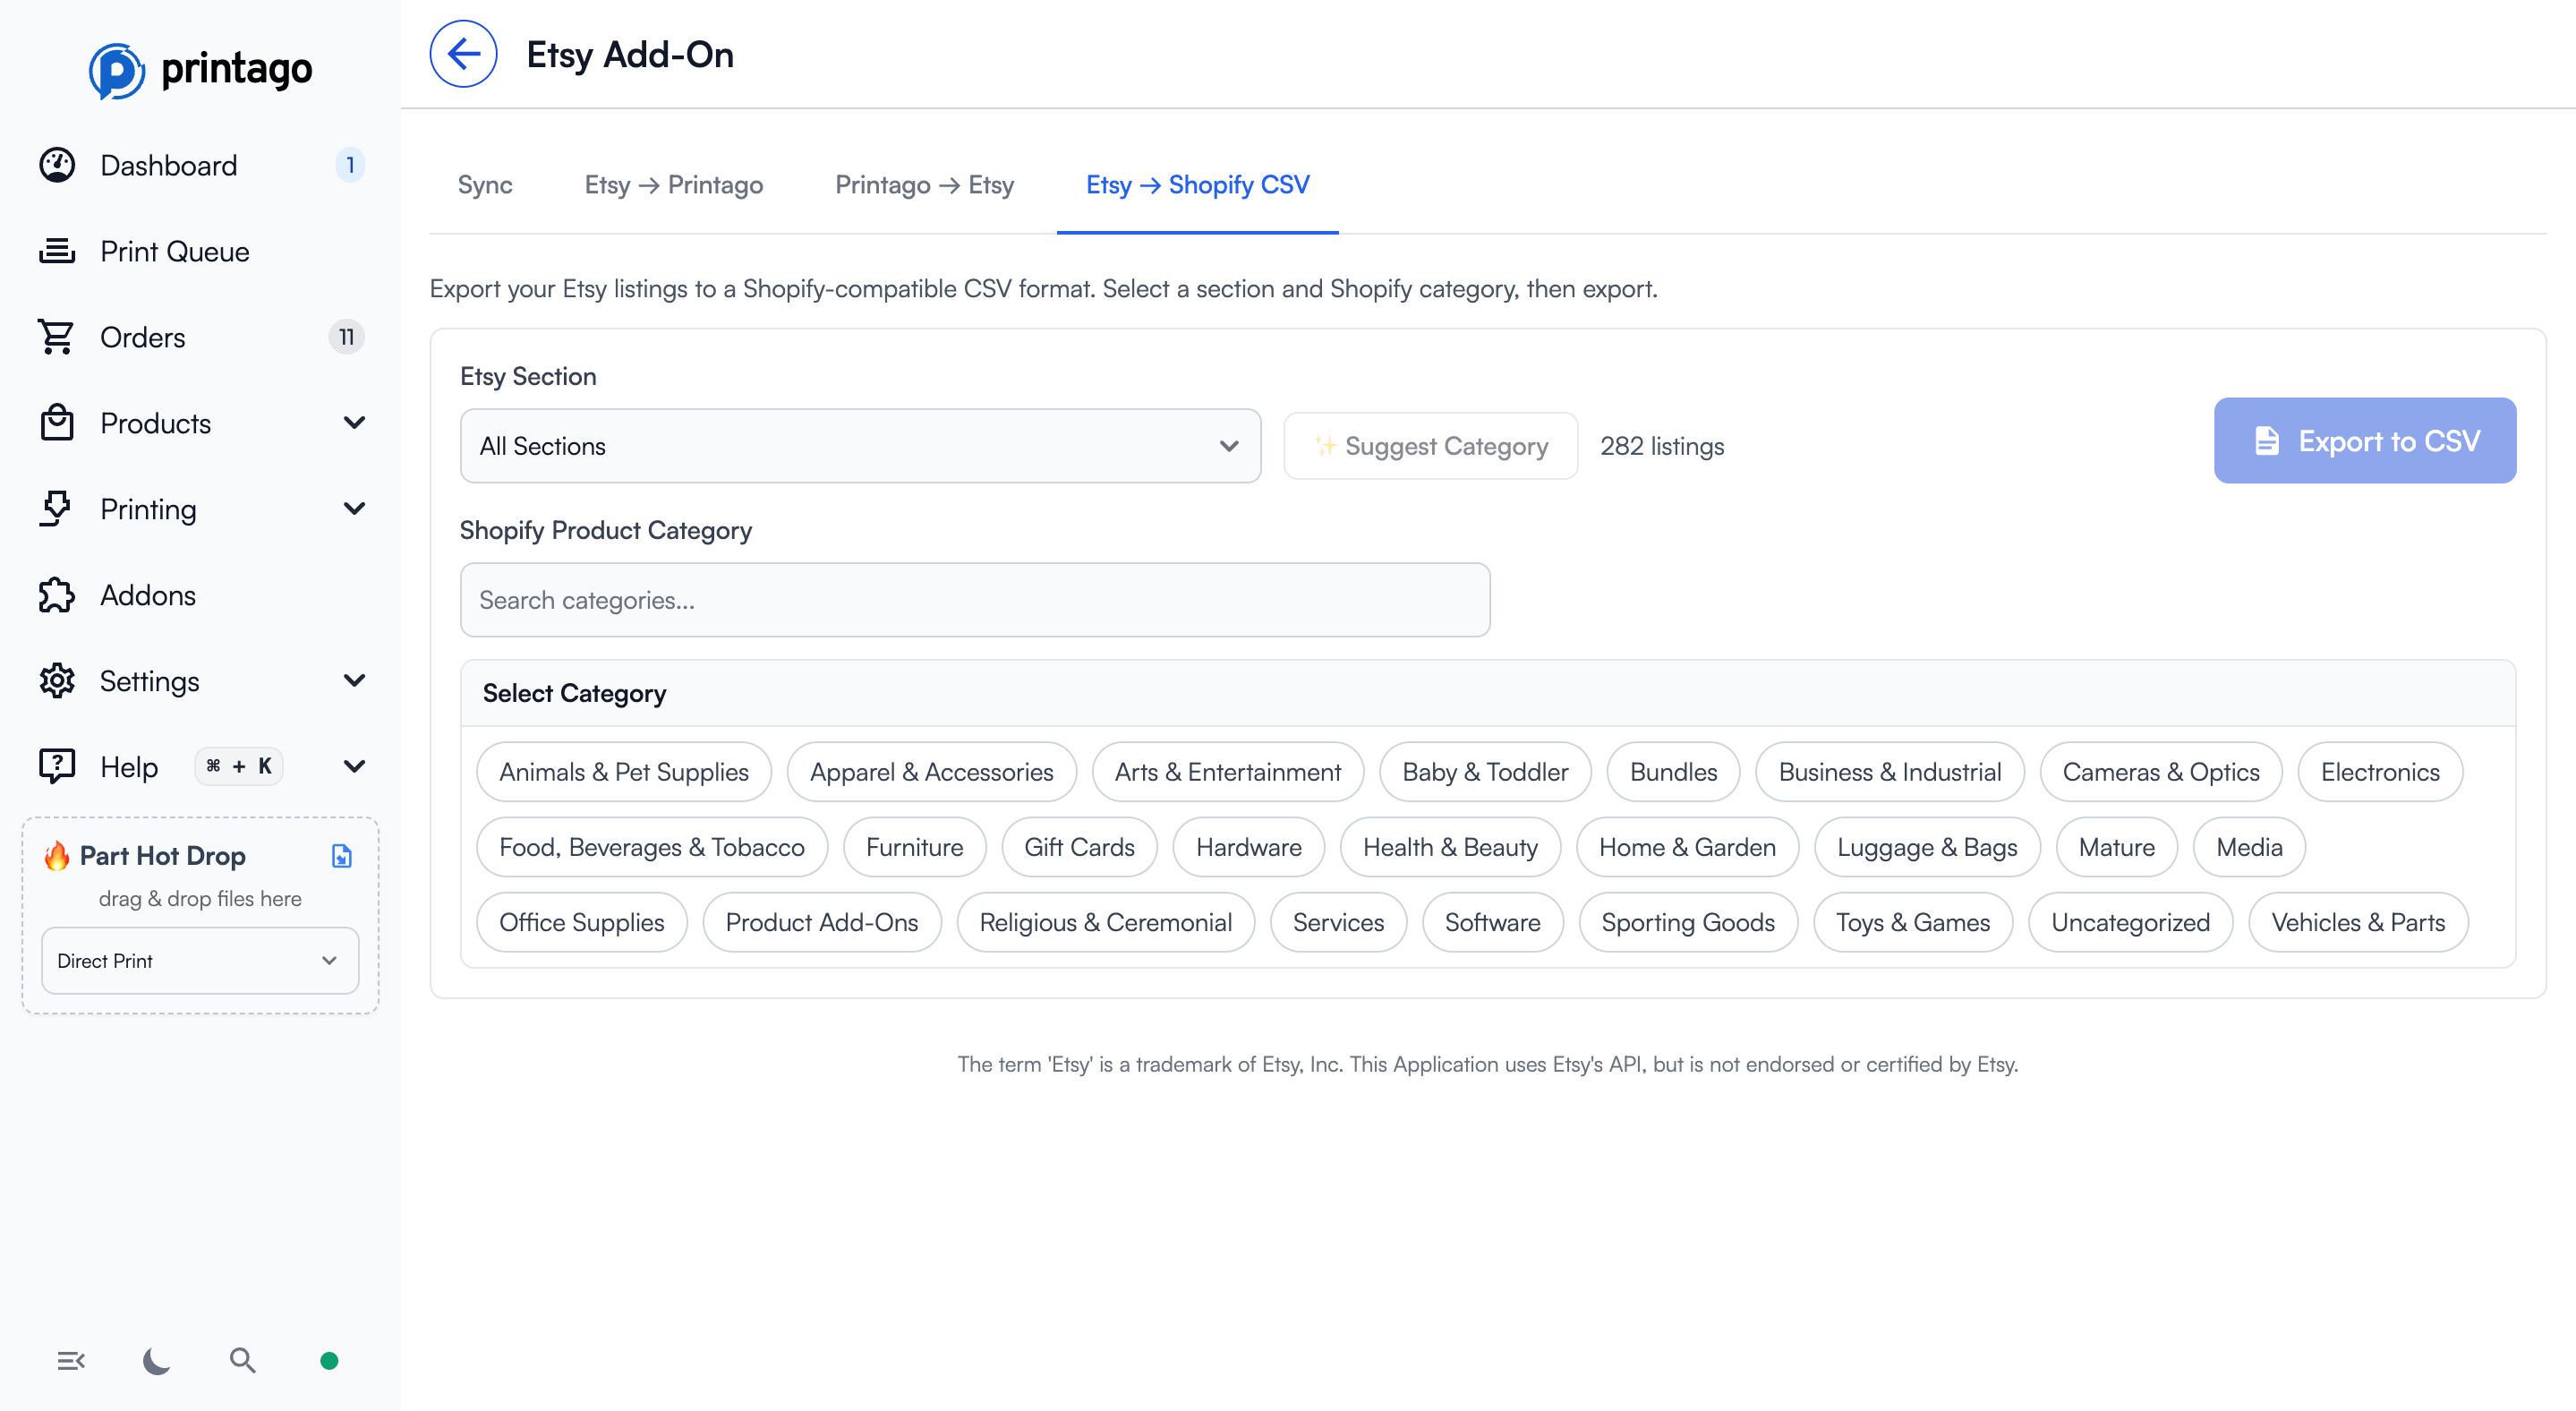Select the Toys & Games category
2576x1411 pixels.
tap(1912, 922)
